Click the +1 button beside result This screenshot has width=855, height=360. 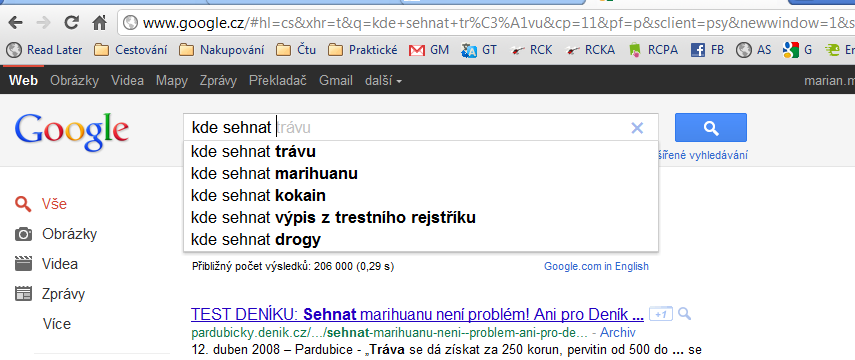coord(661,314)
